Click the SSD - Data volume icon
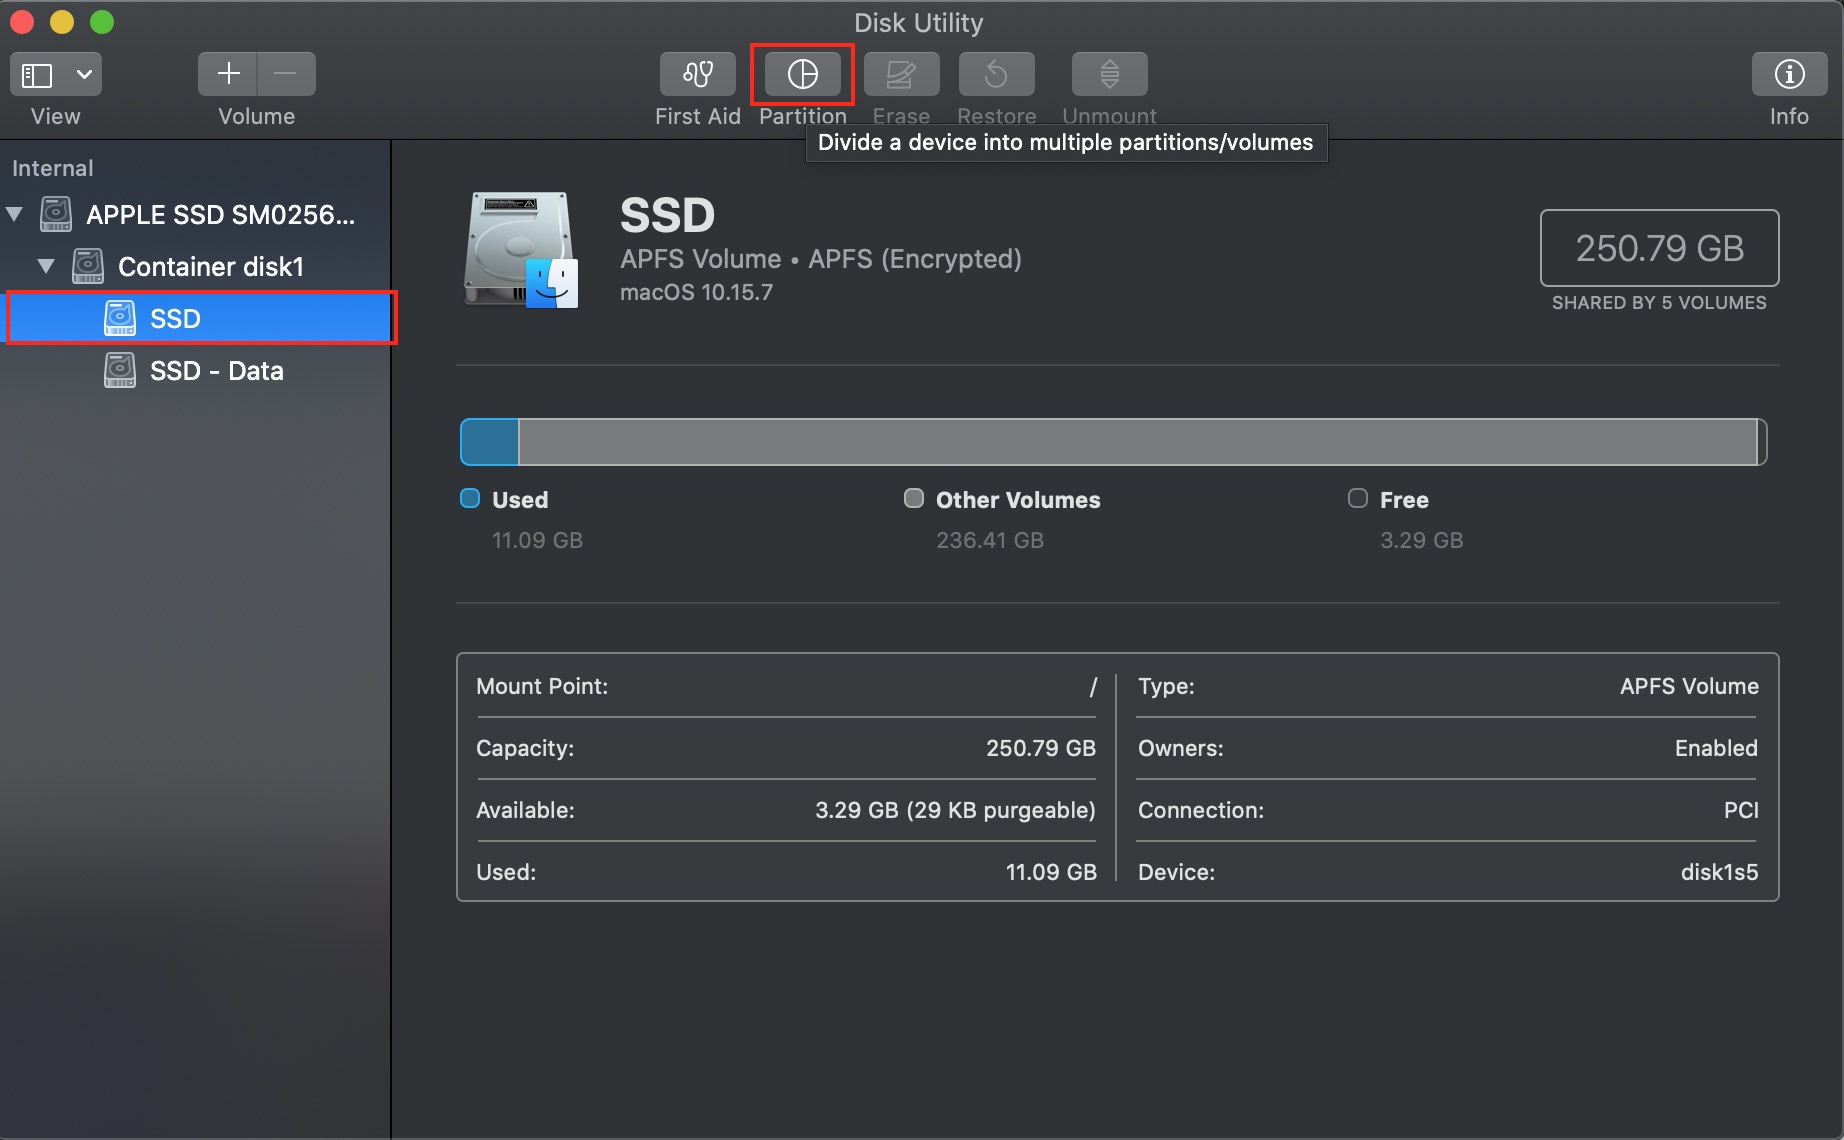 tap(120, 370)
